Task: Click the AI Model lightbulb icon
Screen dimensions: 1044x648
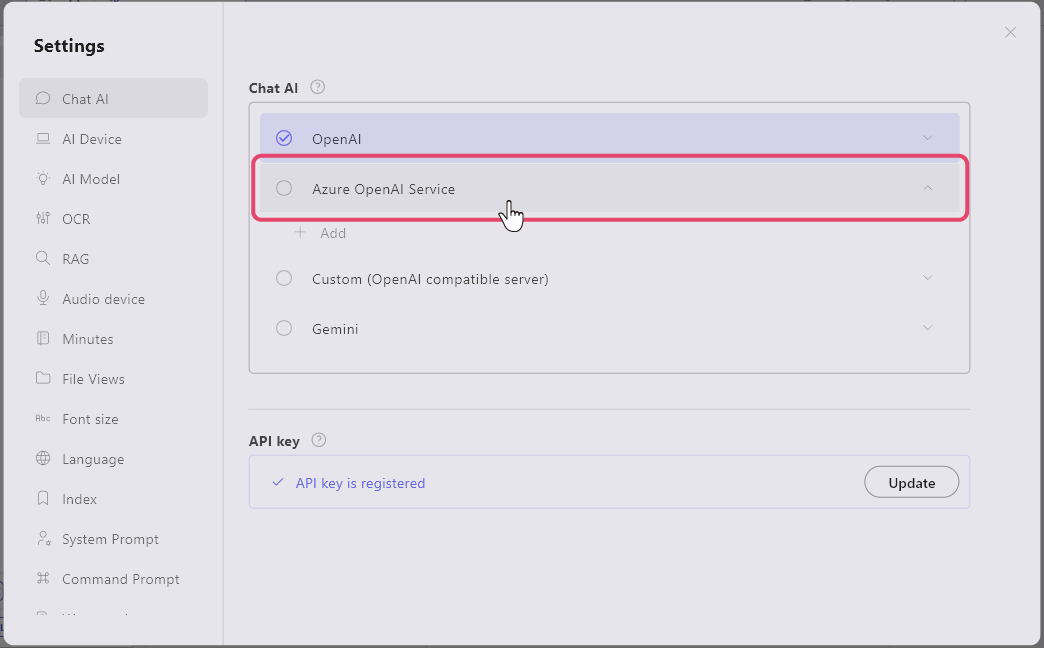Action: click(43, 179)
